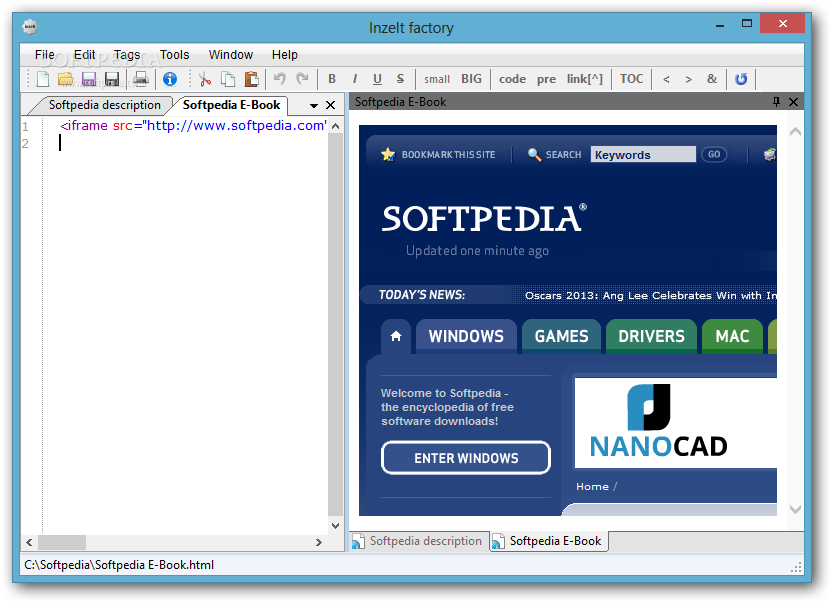This screenshot has width=832, height=603.
Task: Open the Edit menu
Action: click(x=84, y=55)
